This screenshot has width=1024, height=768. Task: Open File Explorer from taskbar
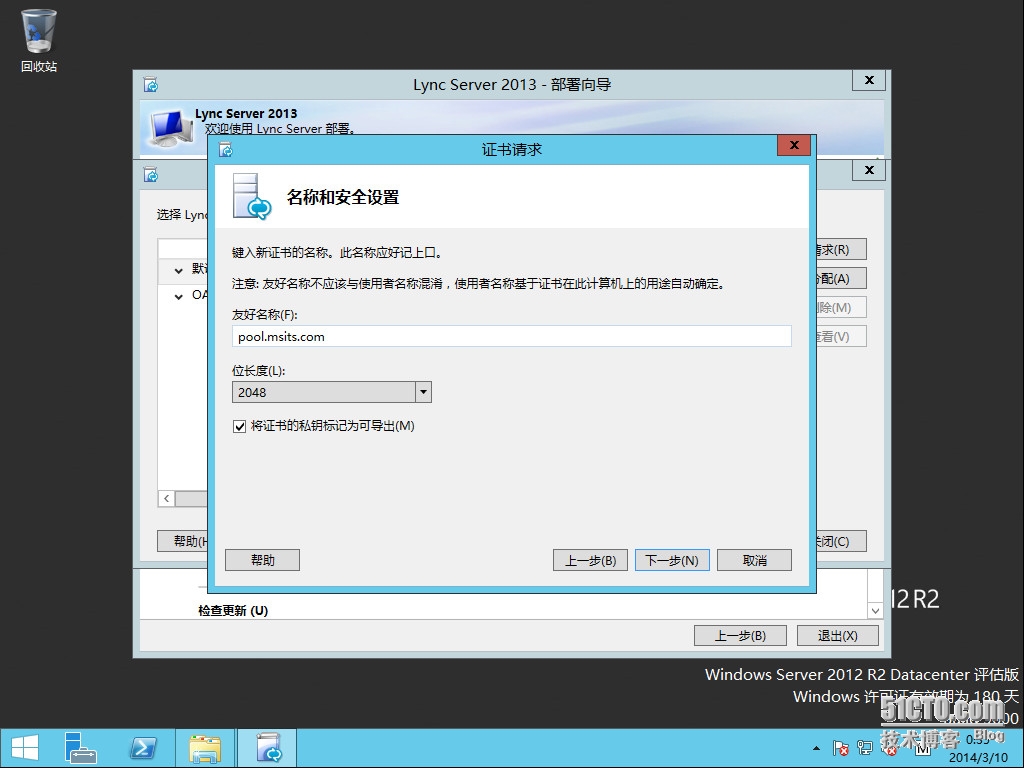(205, 748)
